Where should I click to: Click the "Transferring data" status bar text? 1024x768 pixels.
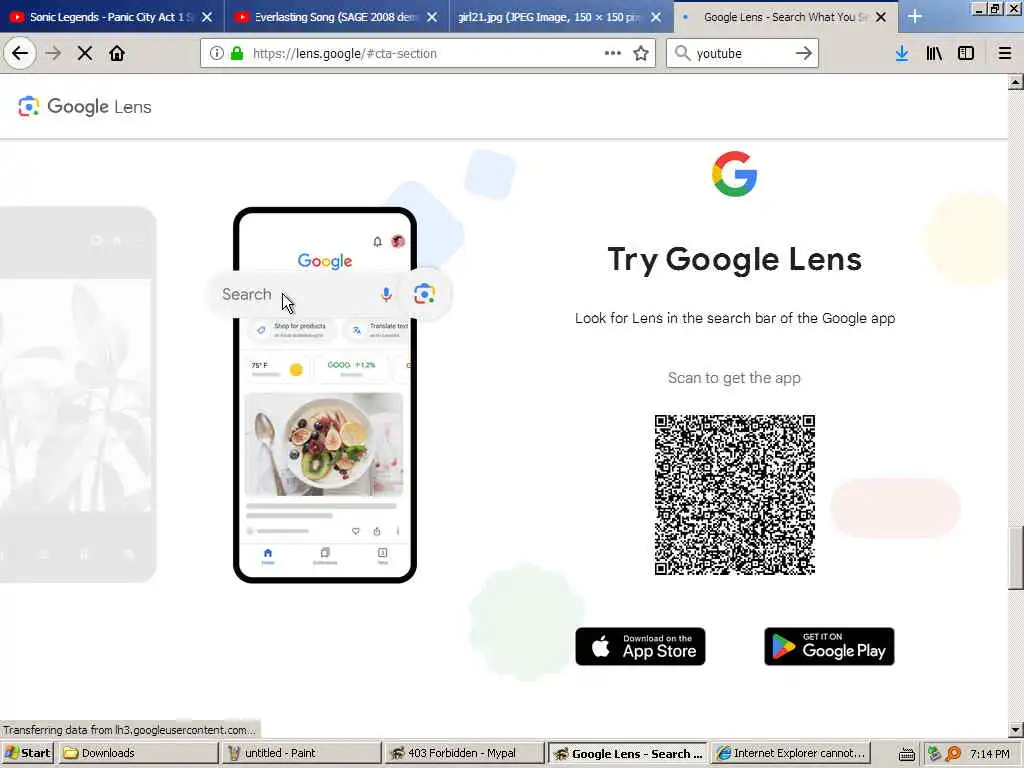coord(129,729)
